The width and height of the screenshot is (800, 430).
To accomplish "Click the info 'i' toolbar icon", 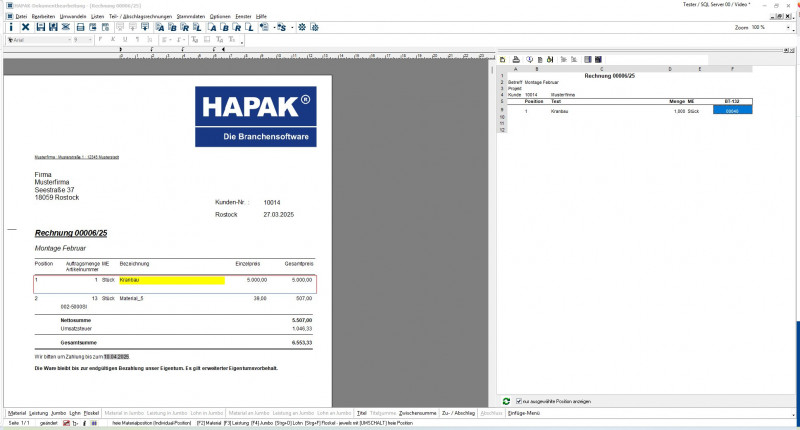I will (11, 28).
